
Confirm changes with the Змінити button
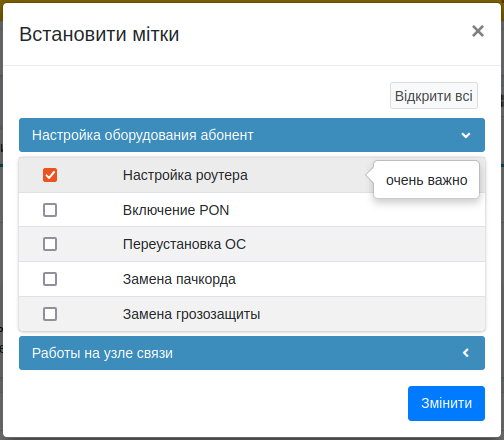coord(446,403)
